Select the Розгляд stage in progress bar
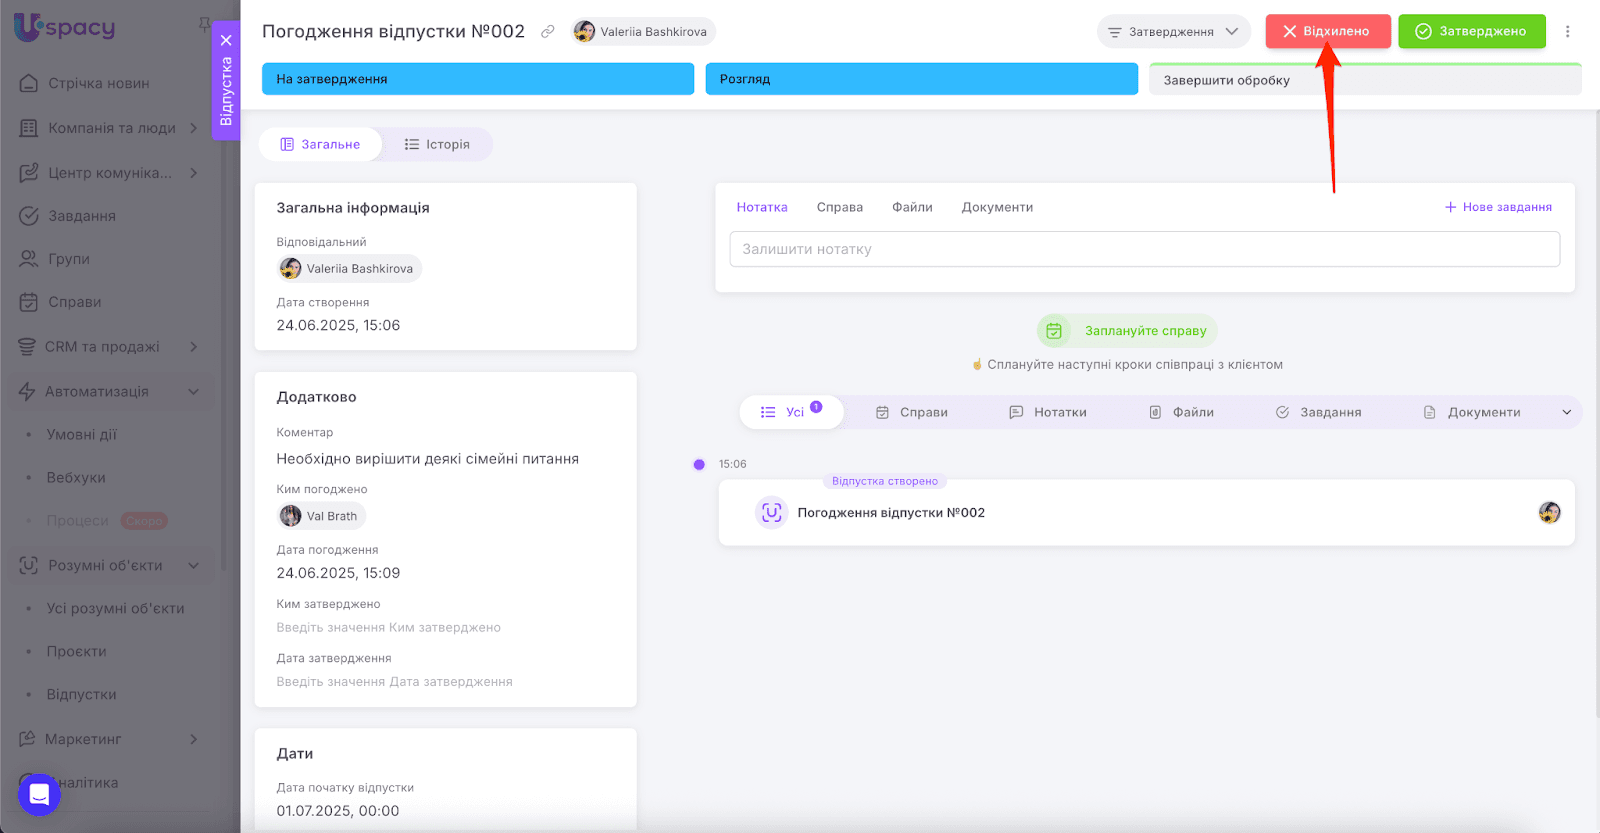Viewport: 1600px width, 833px height. pos(921,79)
